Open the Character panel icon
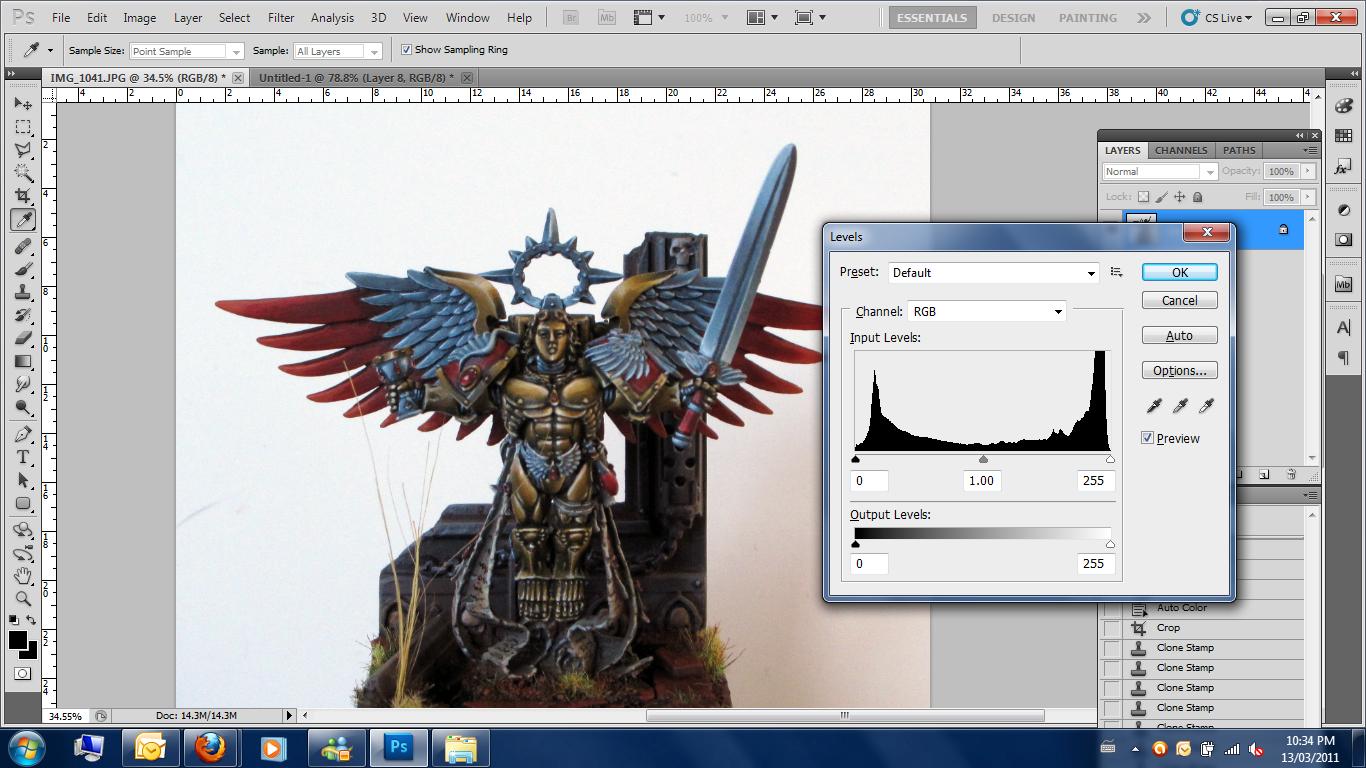This screenshot has width=1366, height=768. [1343, 328]
